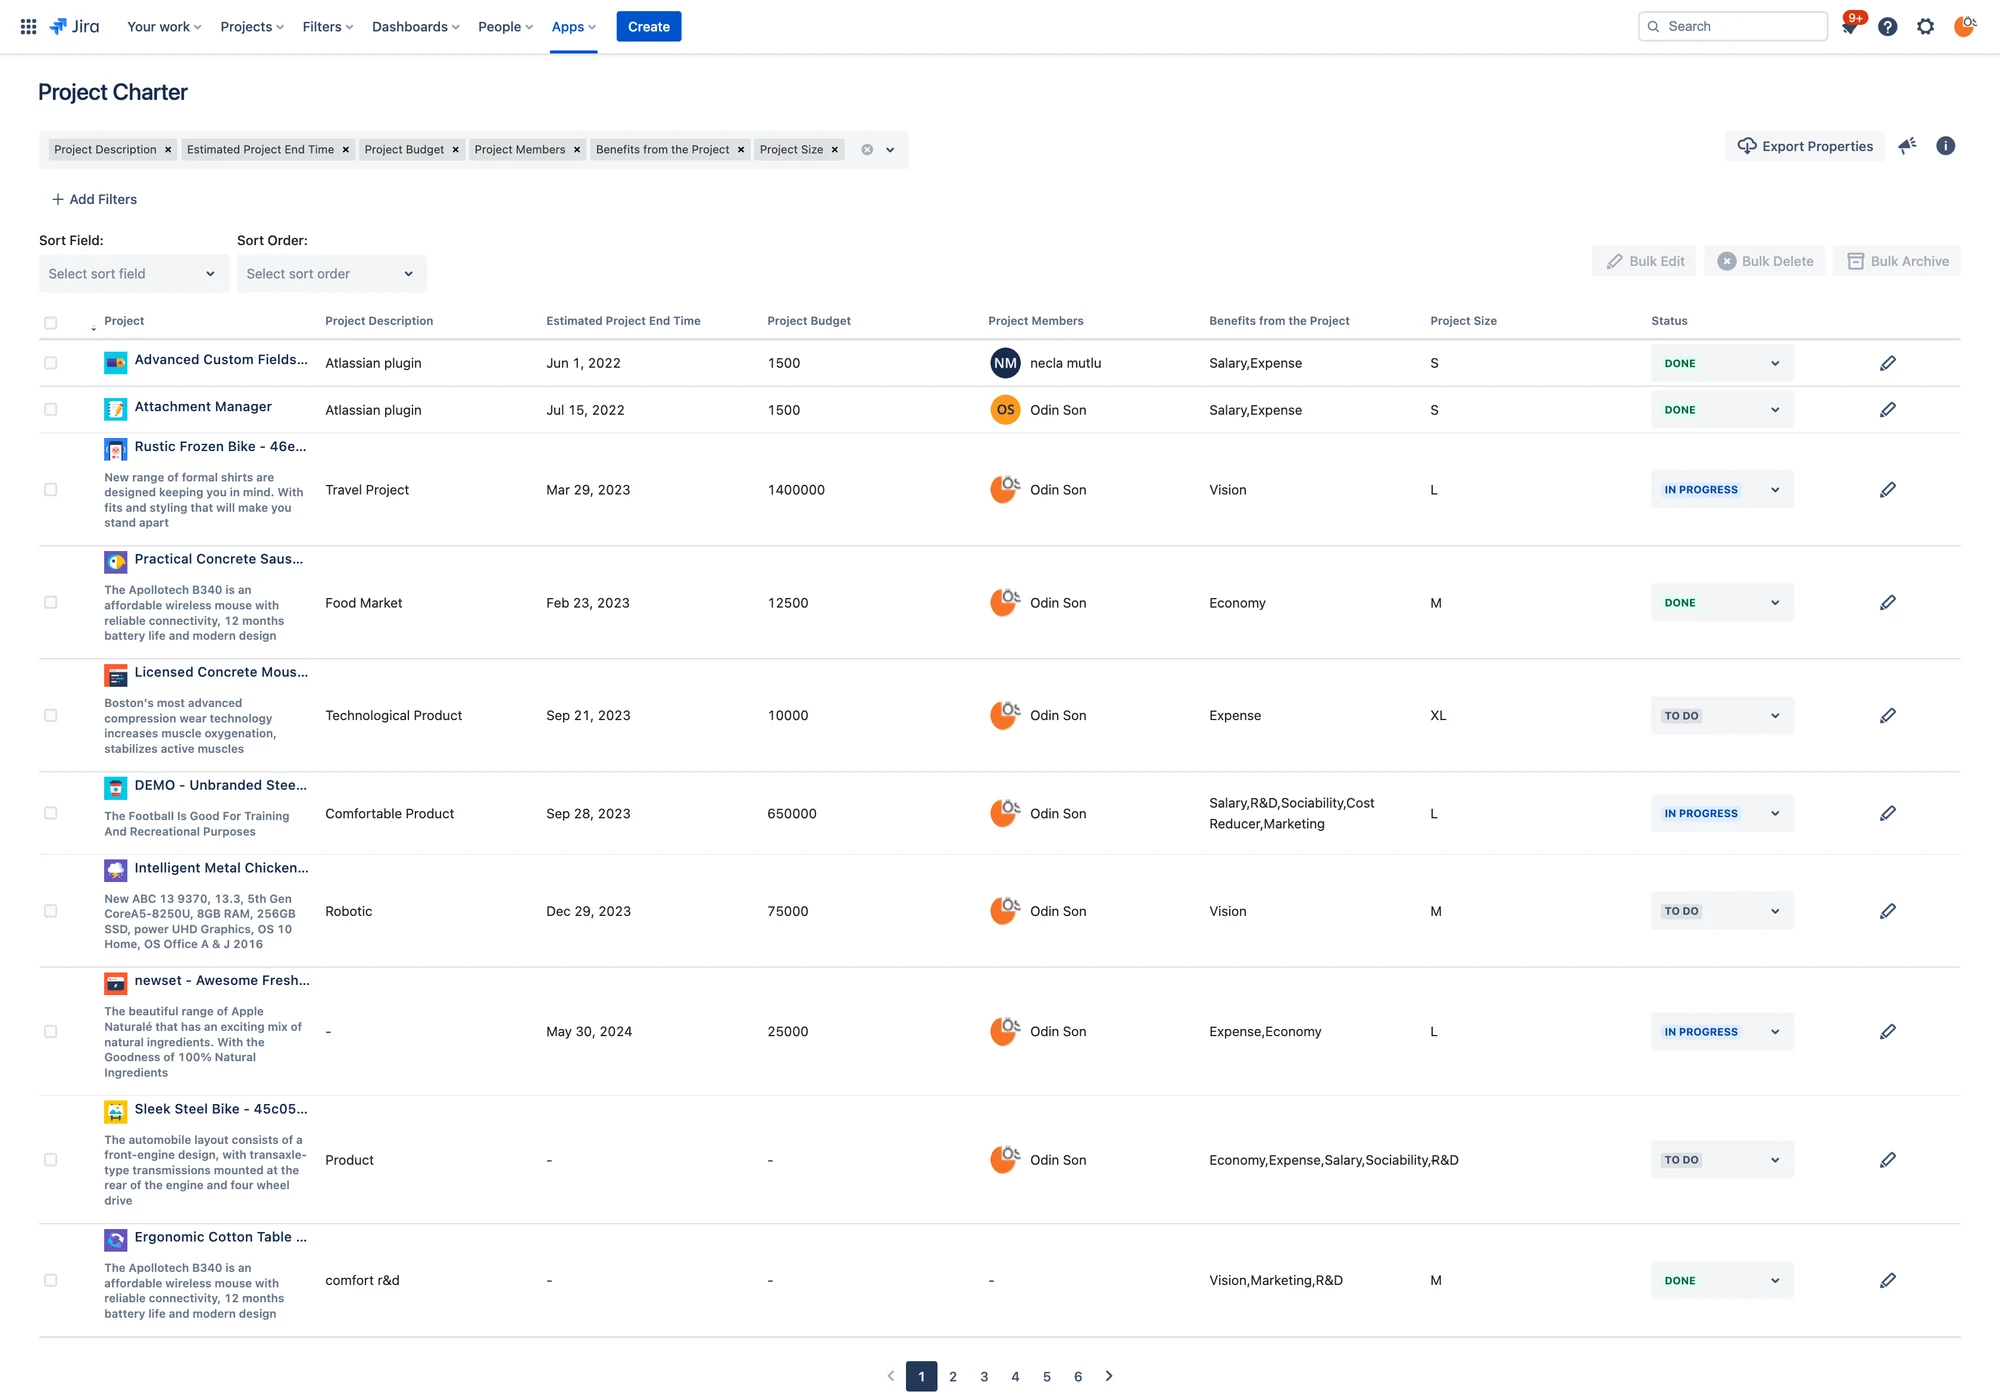The height and width of the screenshot is (1392, 2000).
Task: Open status dropdown for Rustic Frozen Bike
Action: (1722, 490)
